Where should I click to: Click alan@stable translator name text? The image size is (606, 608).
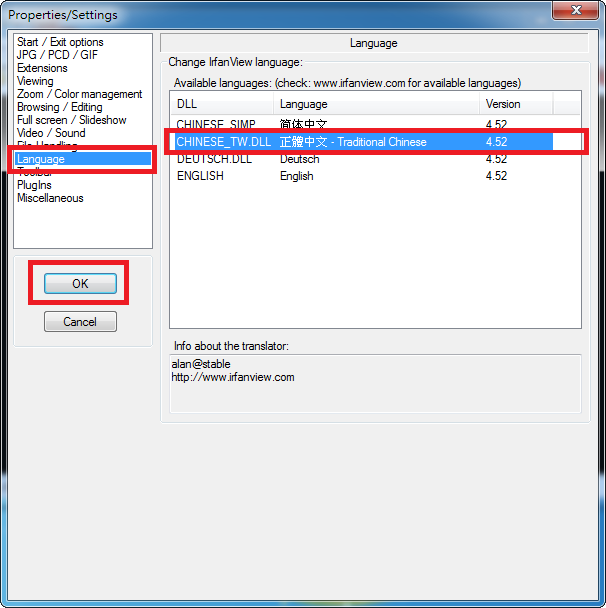coord(201,364)
